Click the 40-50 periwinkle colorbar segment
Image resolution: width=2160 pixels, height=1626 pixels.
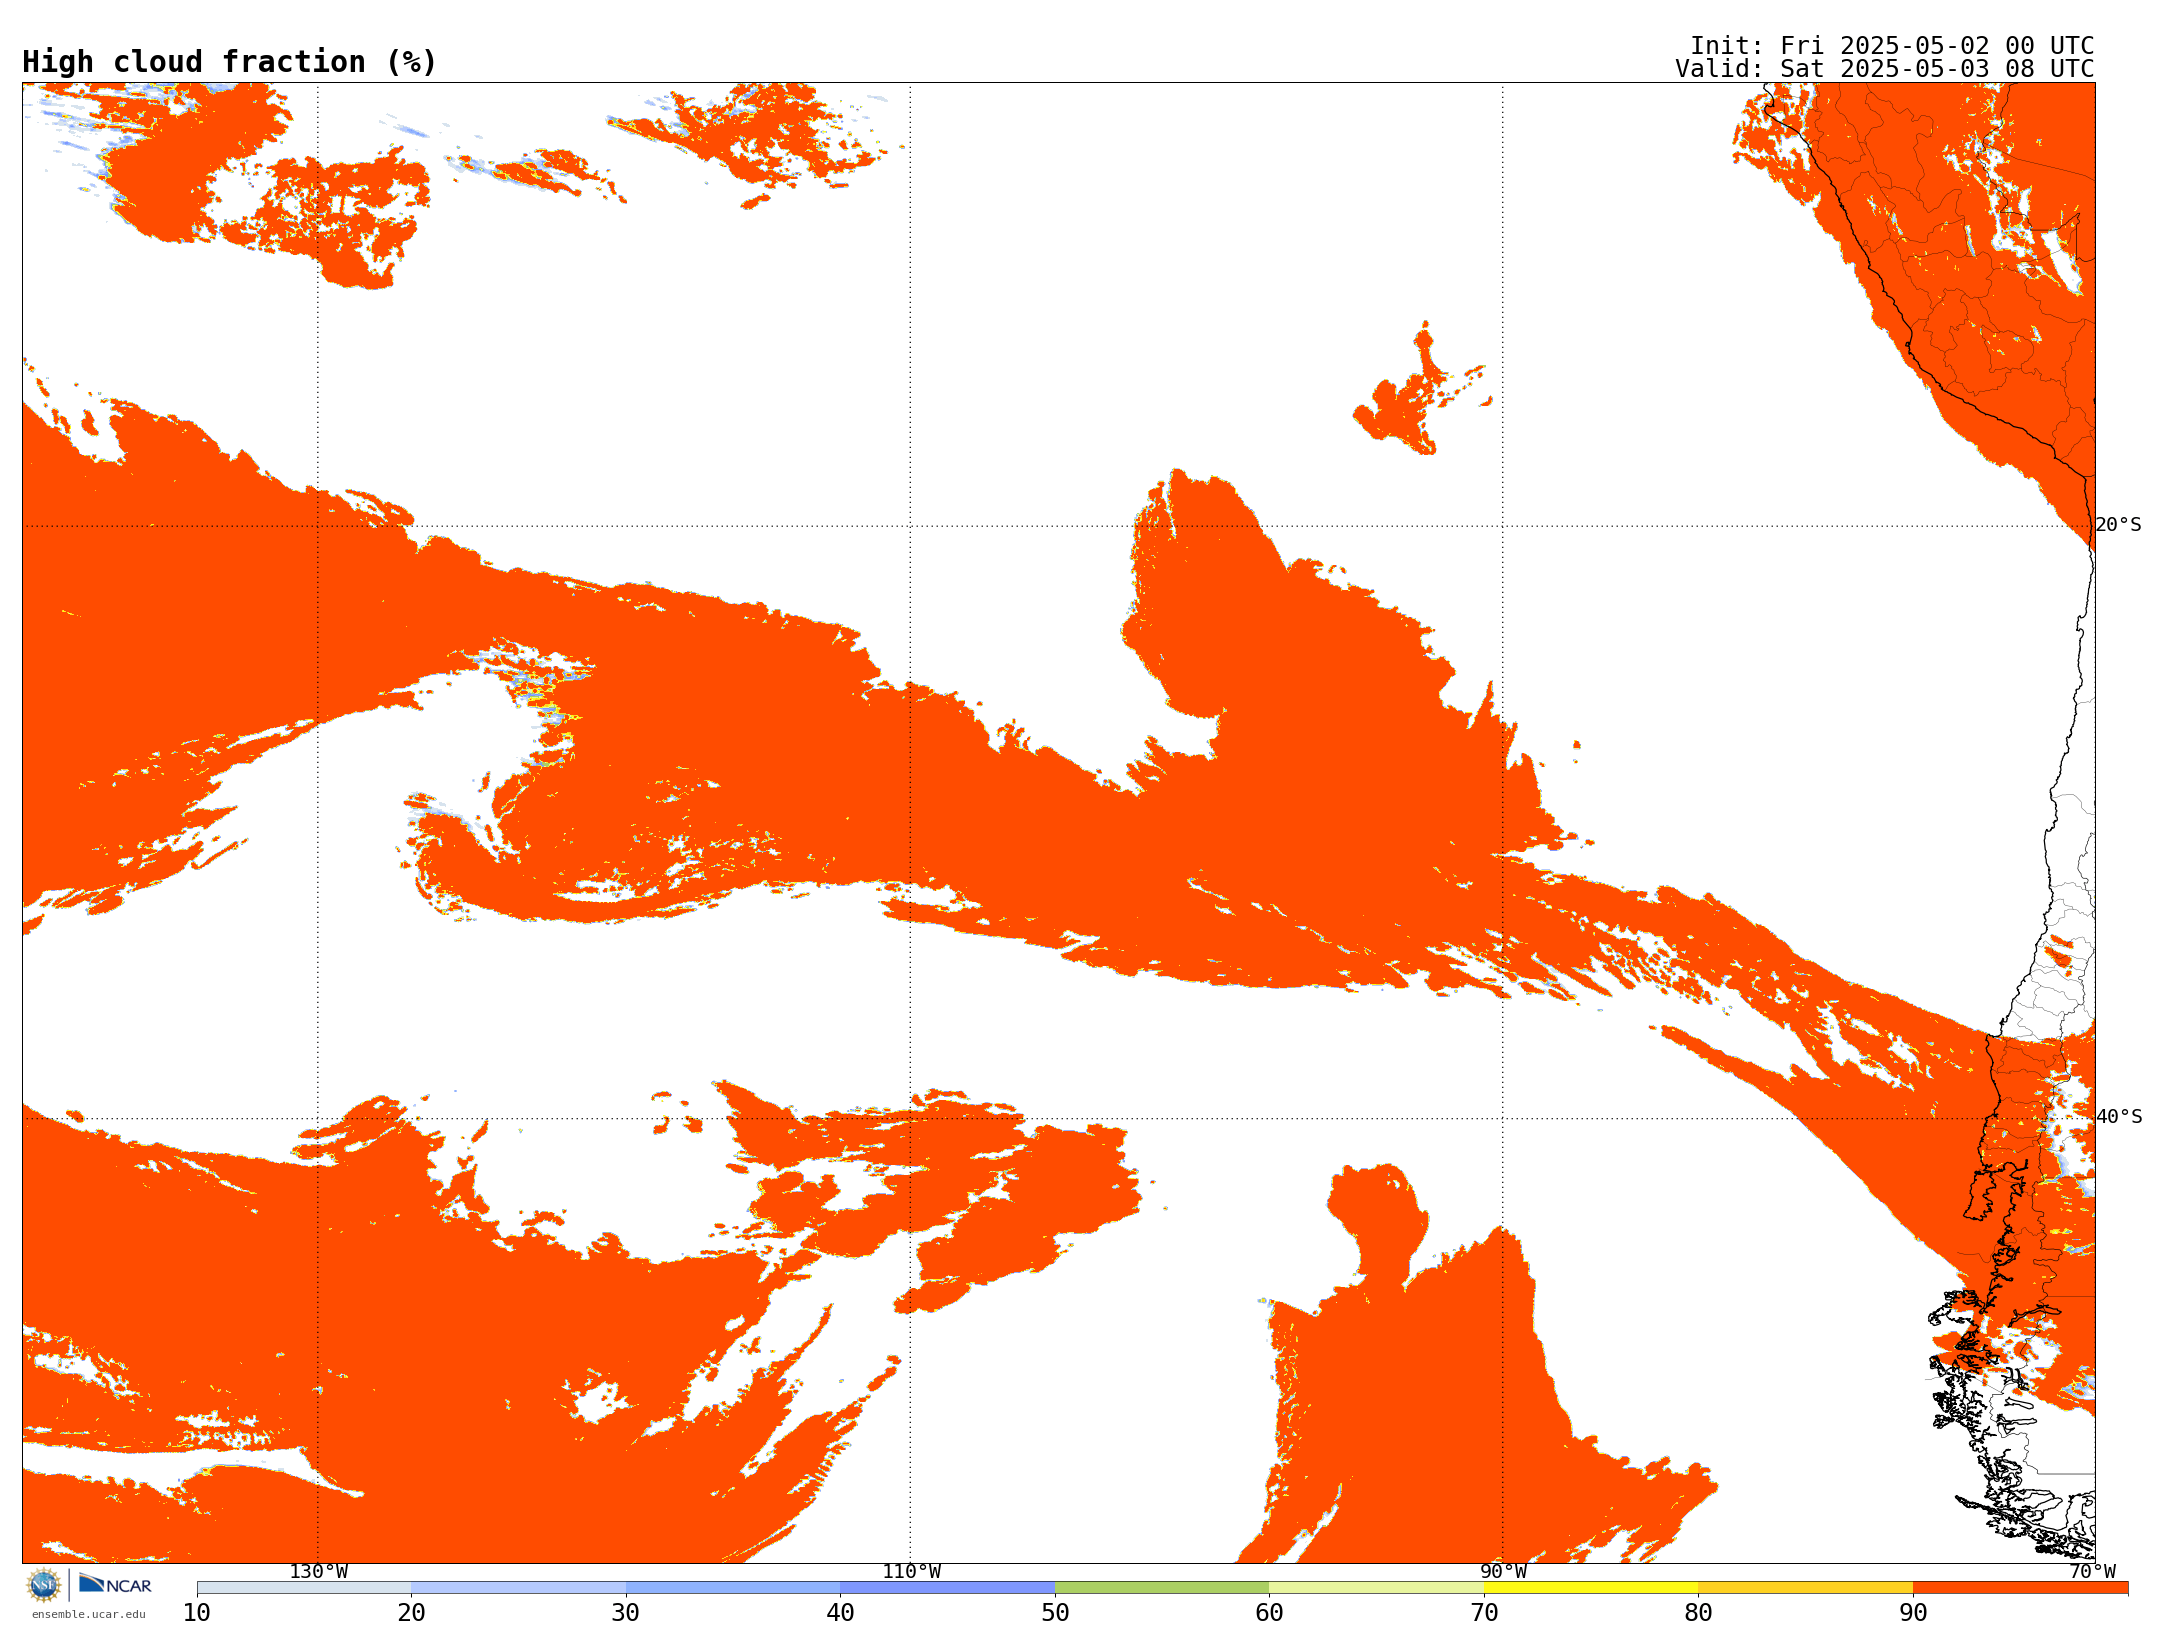[947, 1588]
